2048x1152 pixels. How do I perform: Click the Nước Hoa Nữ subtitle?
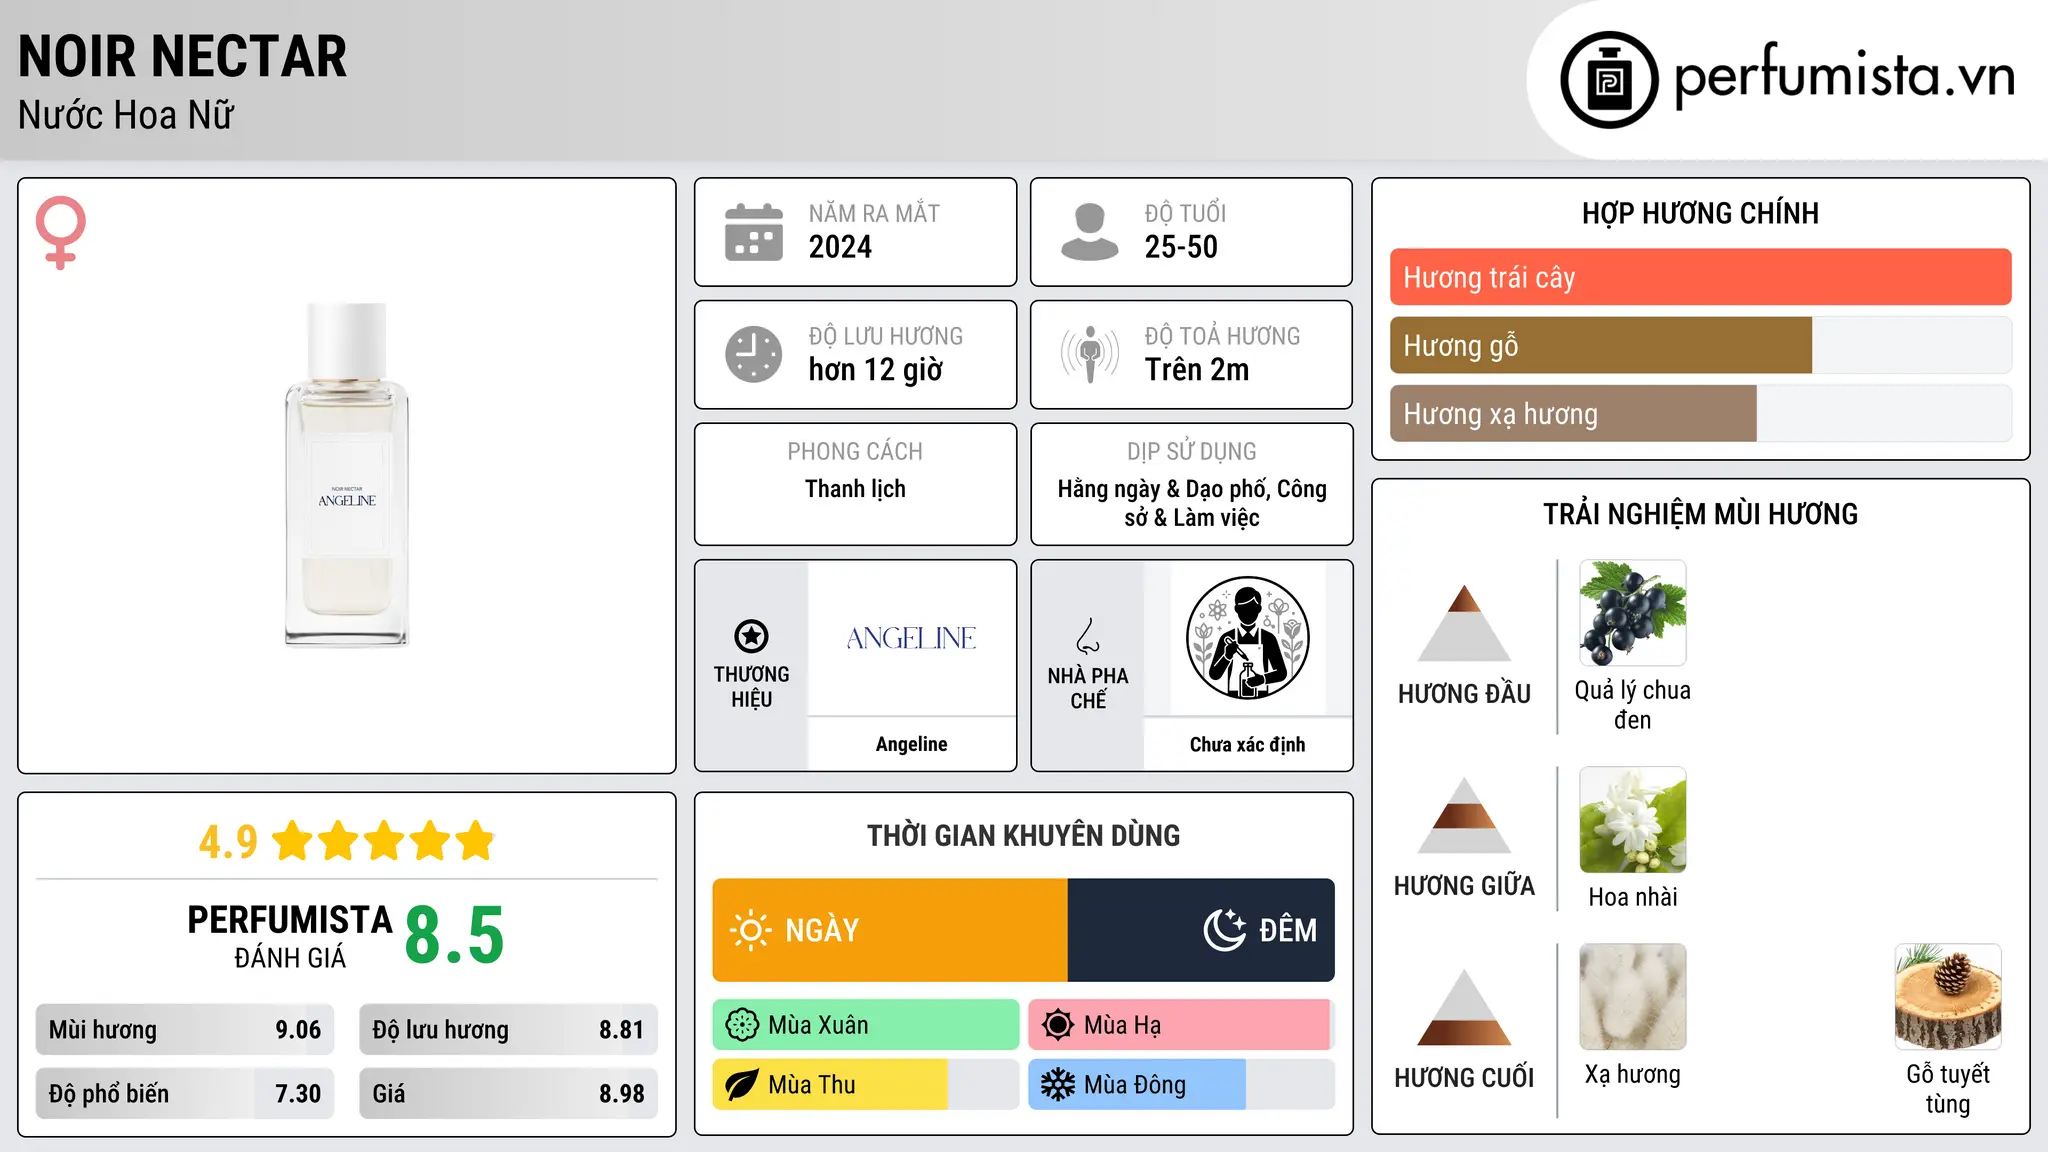(x=126, y=115)
